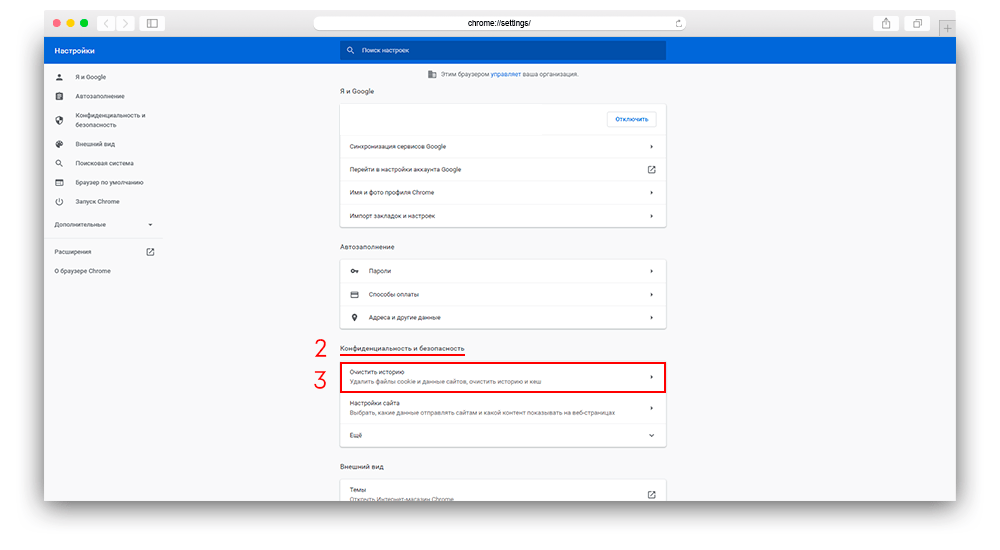
Task: Open Расширения link in the sidebar
Action: pos(73,252)
